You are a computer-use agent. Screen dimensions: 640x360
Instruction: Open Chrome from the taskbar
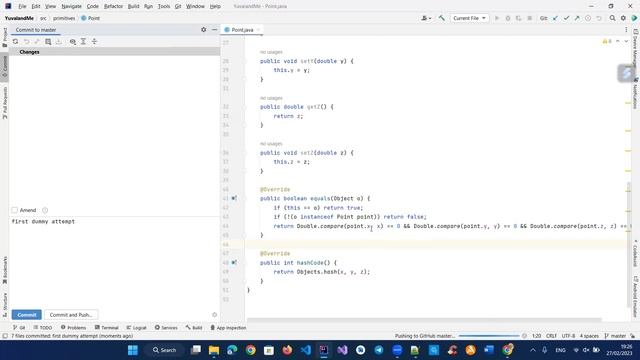[251, 350]
